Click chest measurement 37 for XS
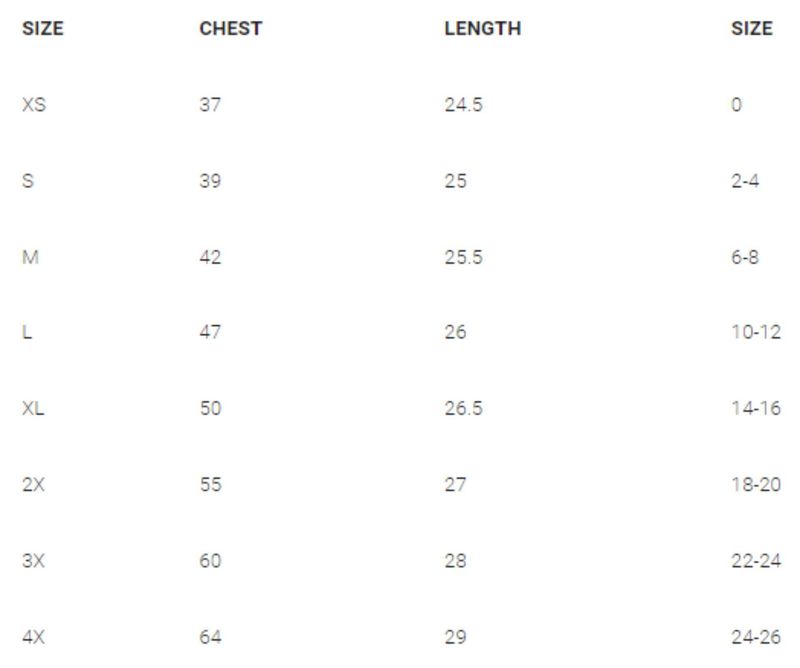This screenshot has width=800, height=668. pos(210,105)
